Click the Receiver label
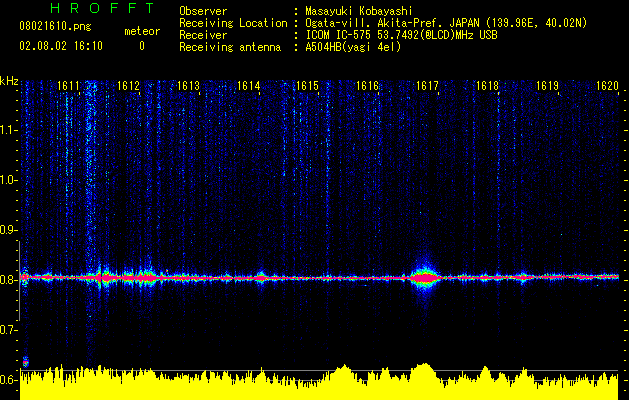Viewport: 629px width, 400px height. click(x=203, y=35)
